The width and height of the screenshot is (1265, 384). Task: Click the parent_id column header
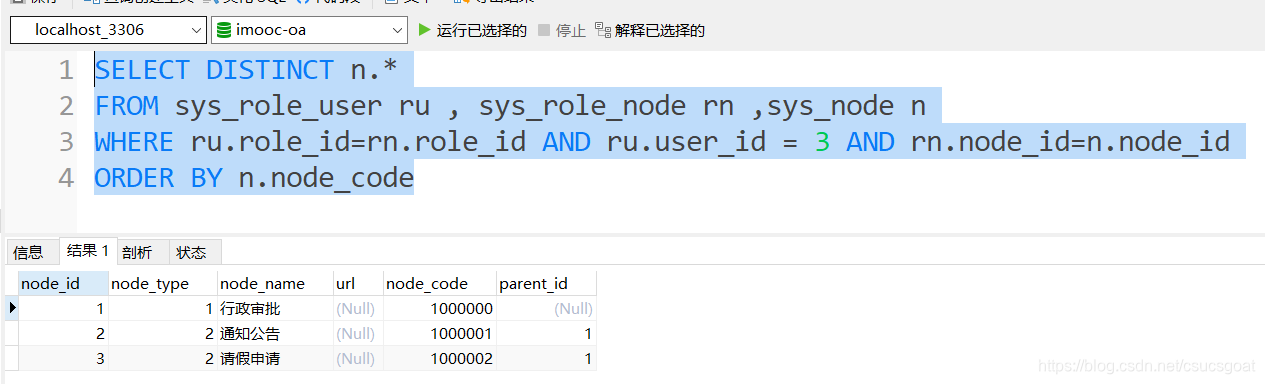click(x=546, y=283)
